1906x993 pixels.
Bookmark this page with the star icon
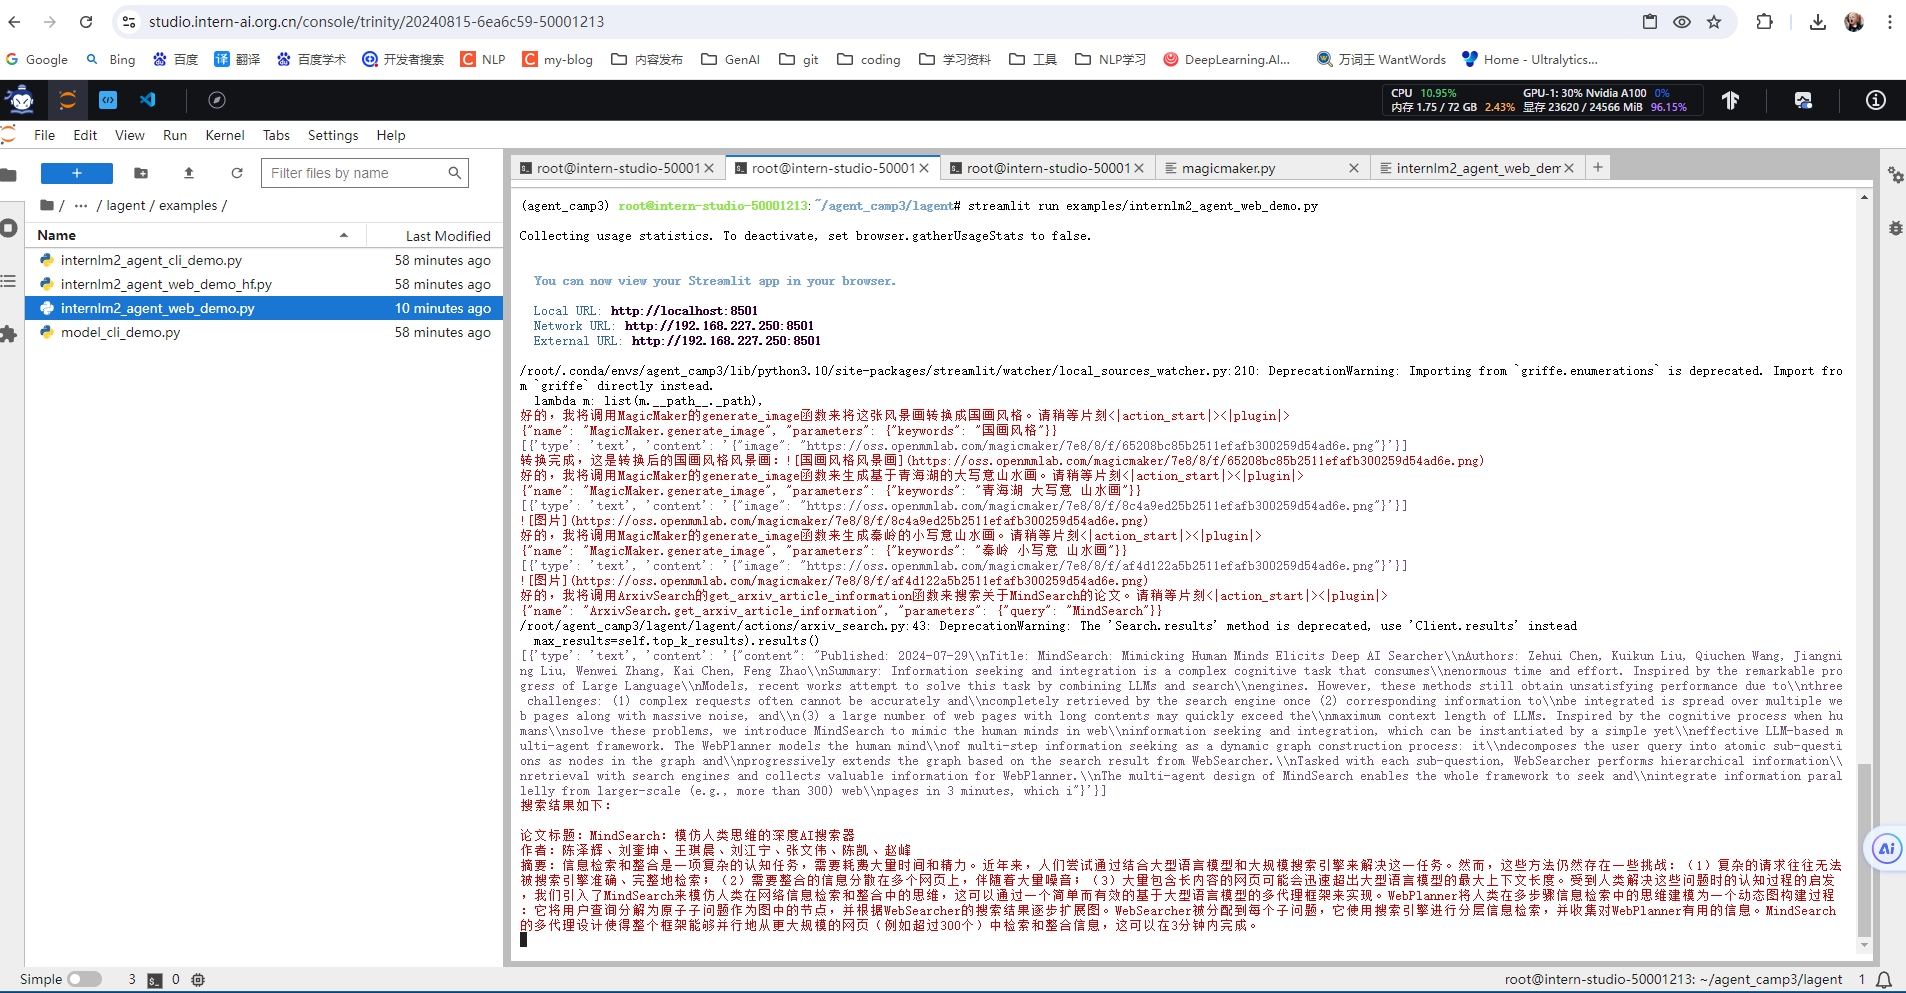pos(1714,22)
